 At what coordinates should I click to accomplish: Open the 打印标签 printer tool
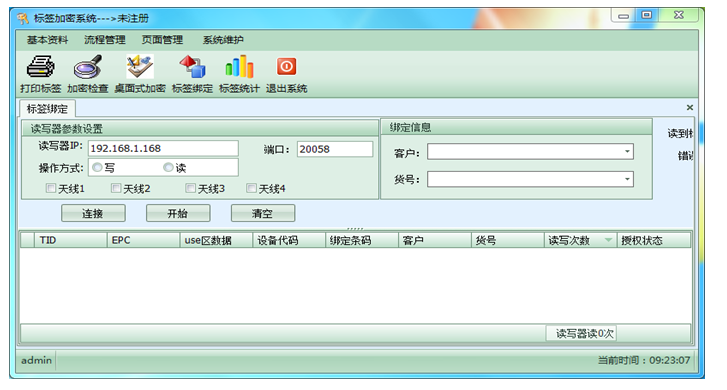coord(40,74)
